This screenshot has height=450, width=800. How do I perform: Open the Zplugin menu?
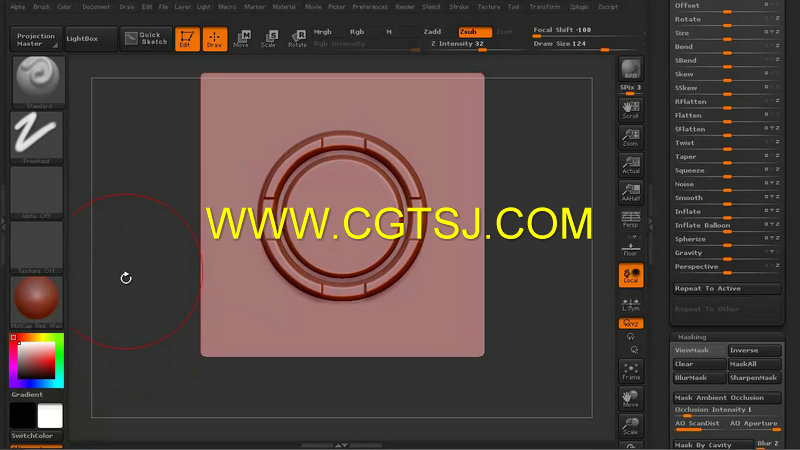click(x=579, y=7)
